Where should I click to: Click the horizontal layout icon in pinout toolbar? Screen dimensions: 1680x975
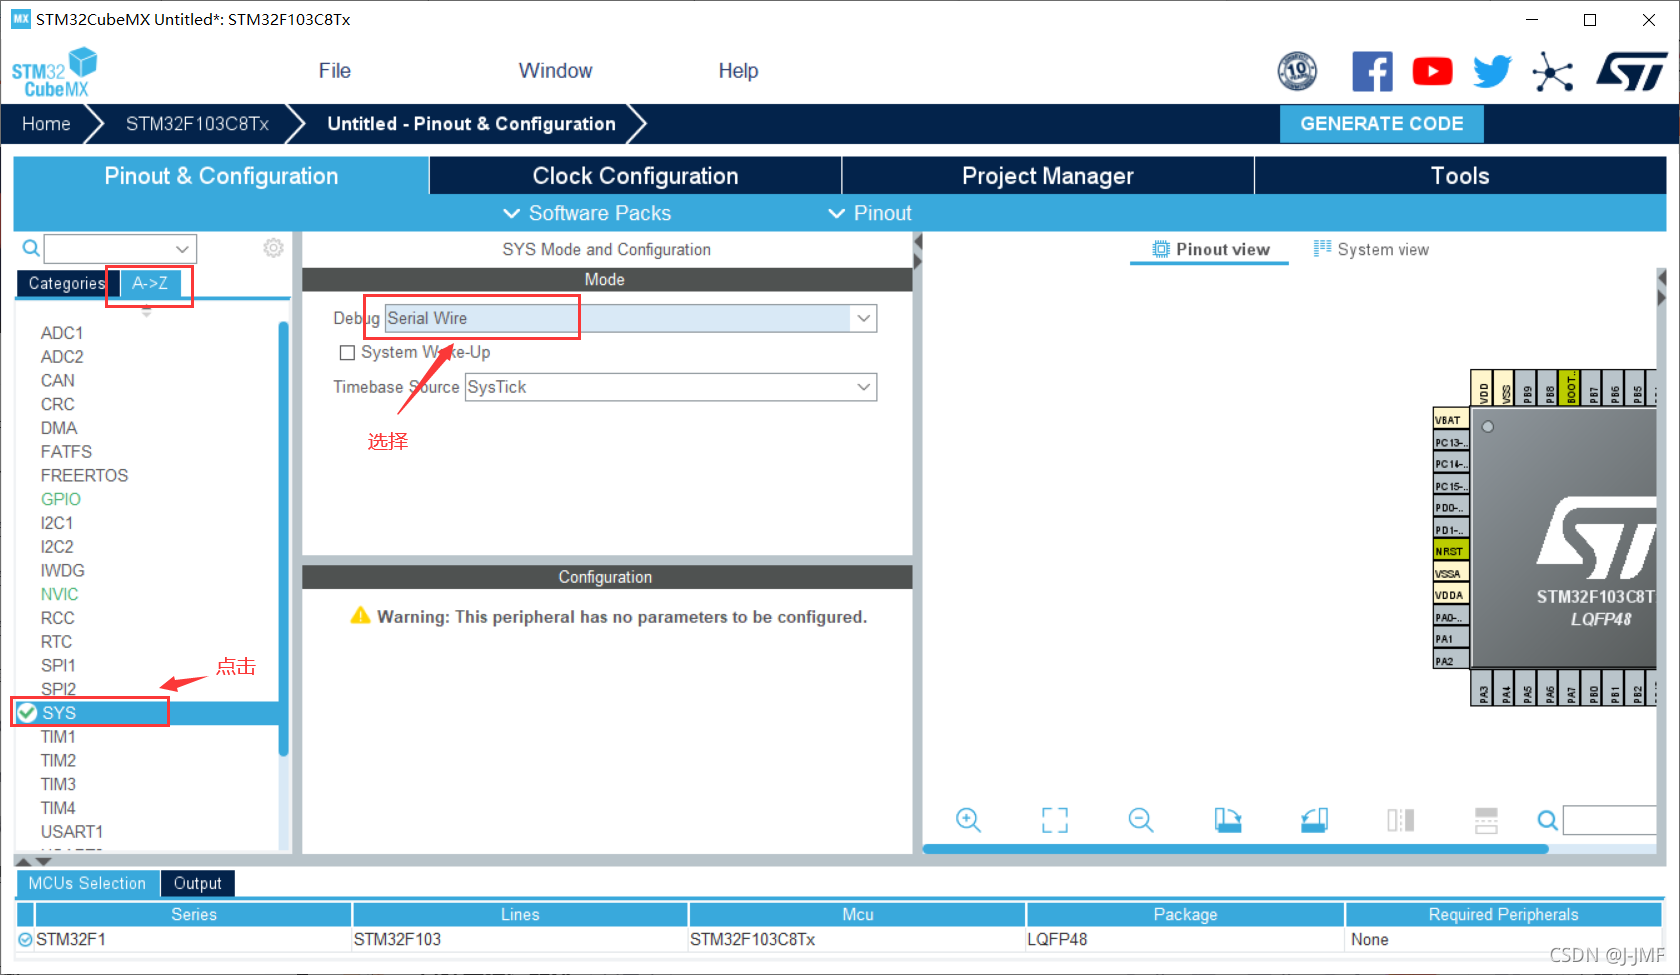[1486, 820]
